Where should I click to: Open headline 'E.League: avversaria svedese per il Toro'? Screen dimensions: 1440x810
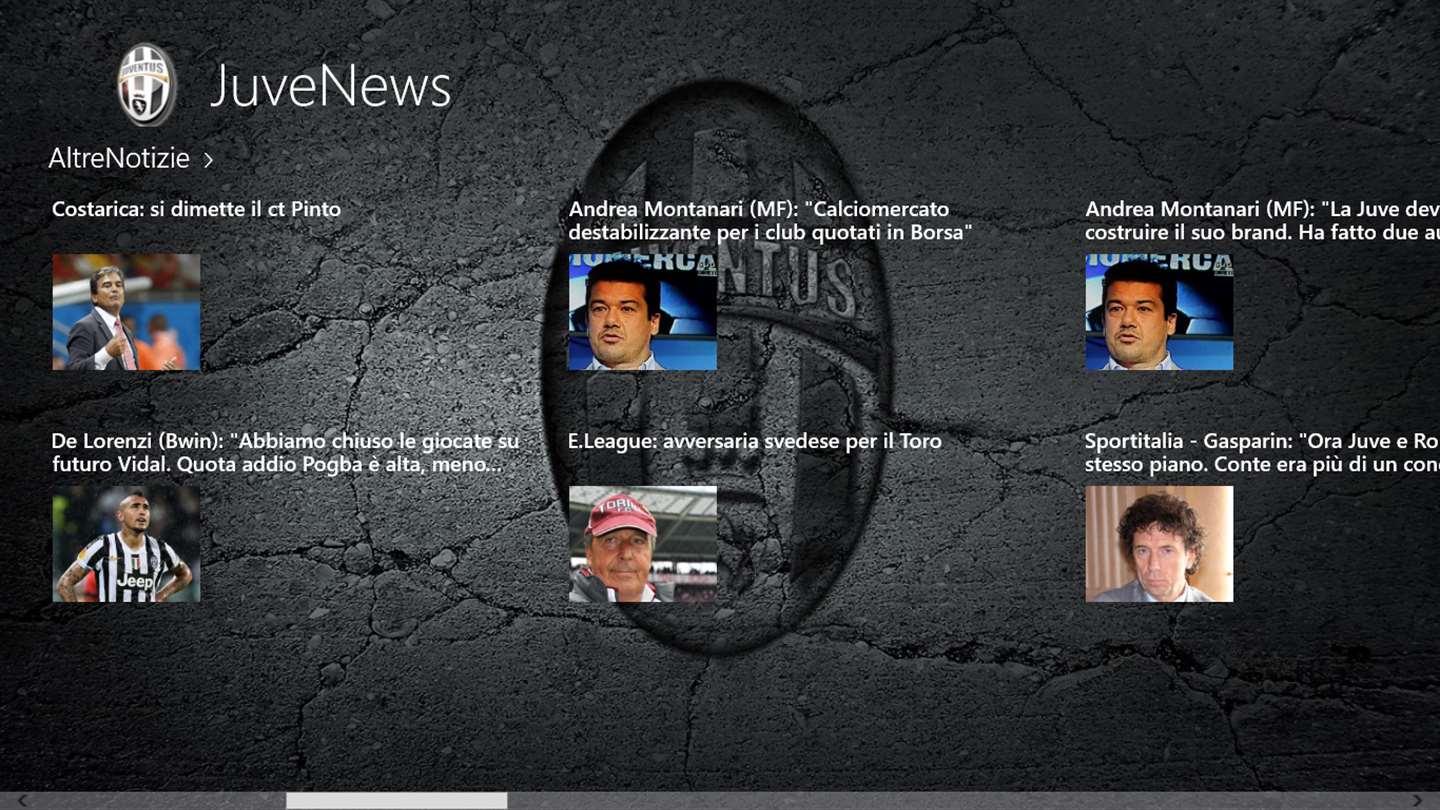755,441
